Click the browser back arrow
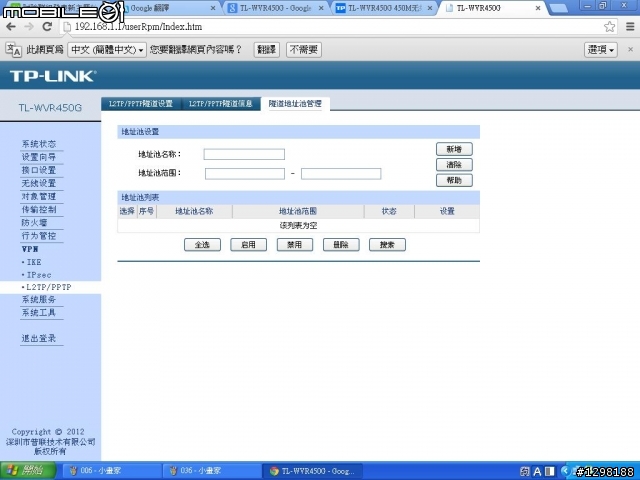Screen dimensions: 640x480 point(11,27)
